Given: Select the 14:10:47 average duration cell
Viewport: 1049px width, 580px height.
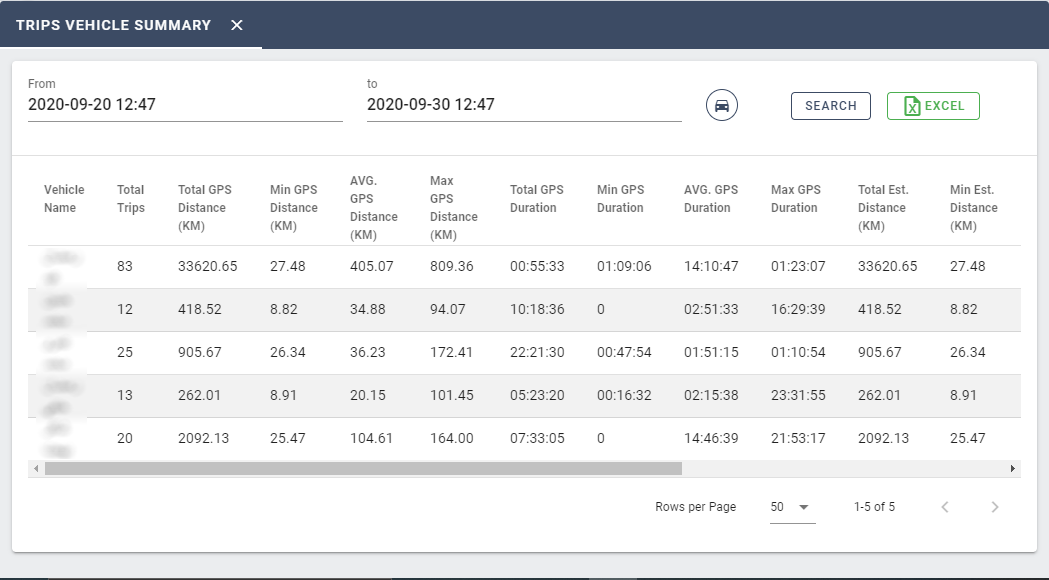Looking at the screenshot, I should click(x=711, y=266).
